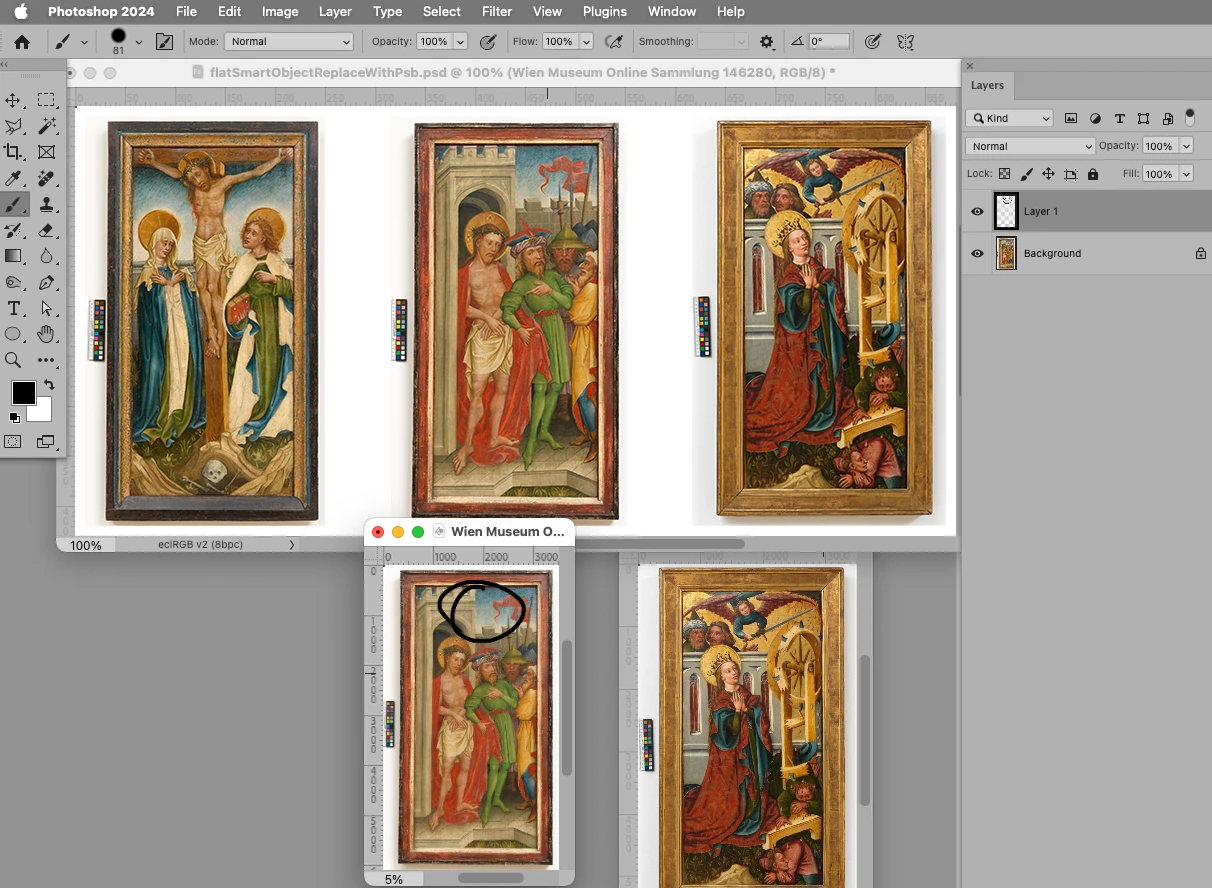Open the layer blend mode Normal dropdown
This screenshot has width=1212, height=888.
tap(1030, 146)
